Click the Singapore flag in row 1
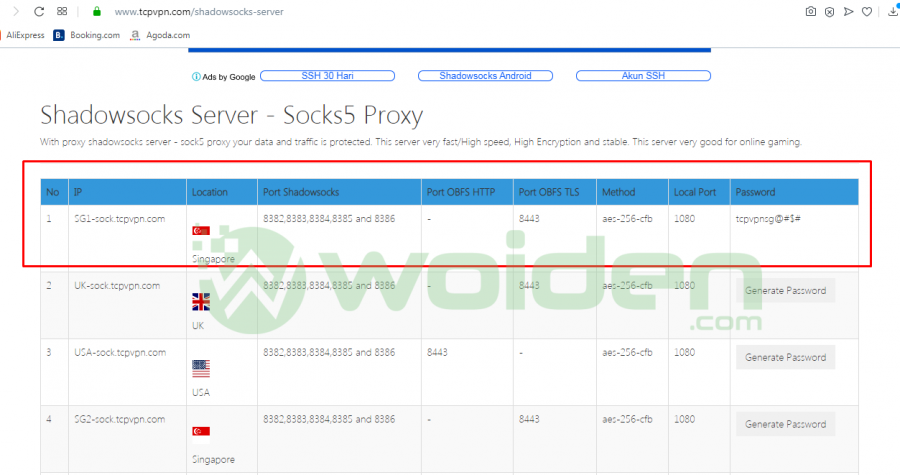 pyautogui.click(x=201, y=231)
